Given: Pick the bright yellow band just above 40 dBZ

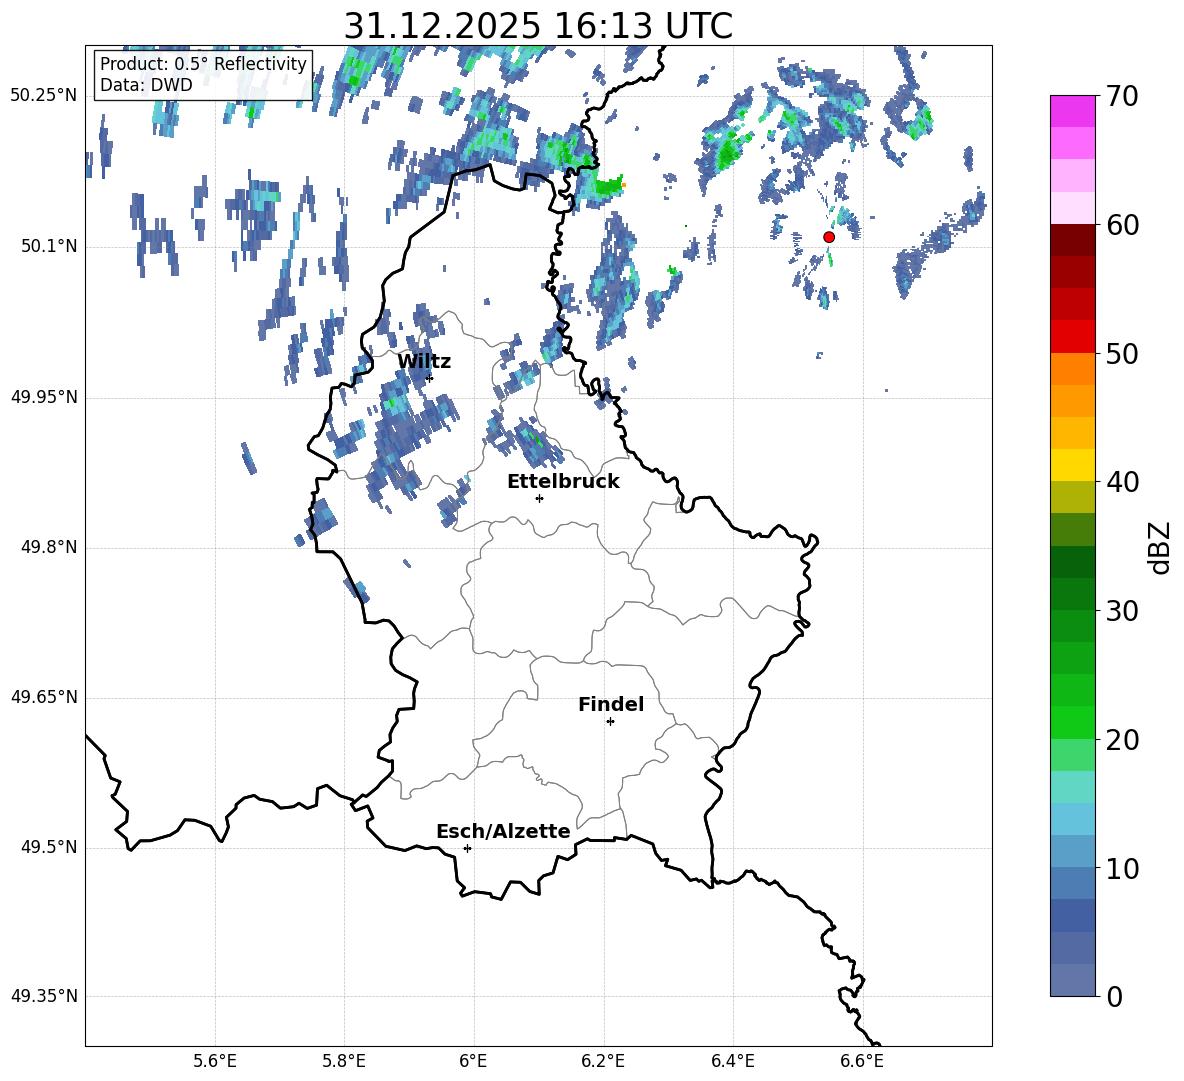Looking at the screenshot, I should (1073, 465).
